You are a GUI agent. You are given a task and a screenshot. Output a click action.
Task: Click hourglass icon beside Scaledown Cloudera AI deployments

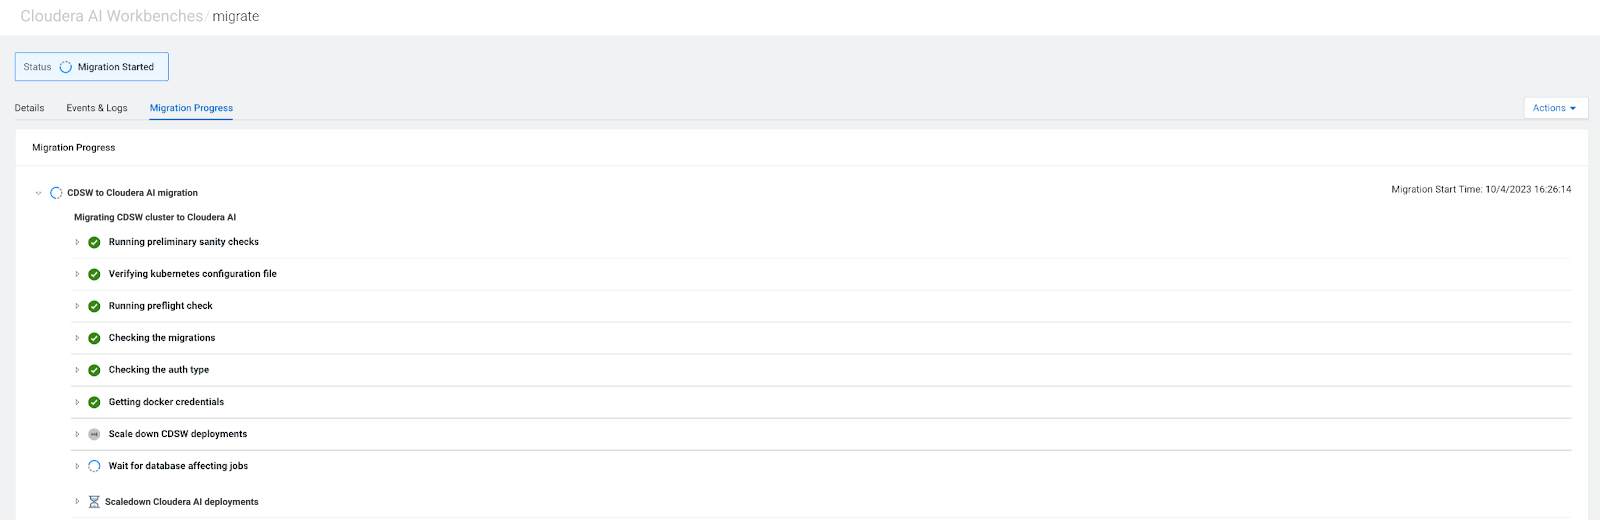[94, 502]
